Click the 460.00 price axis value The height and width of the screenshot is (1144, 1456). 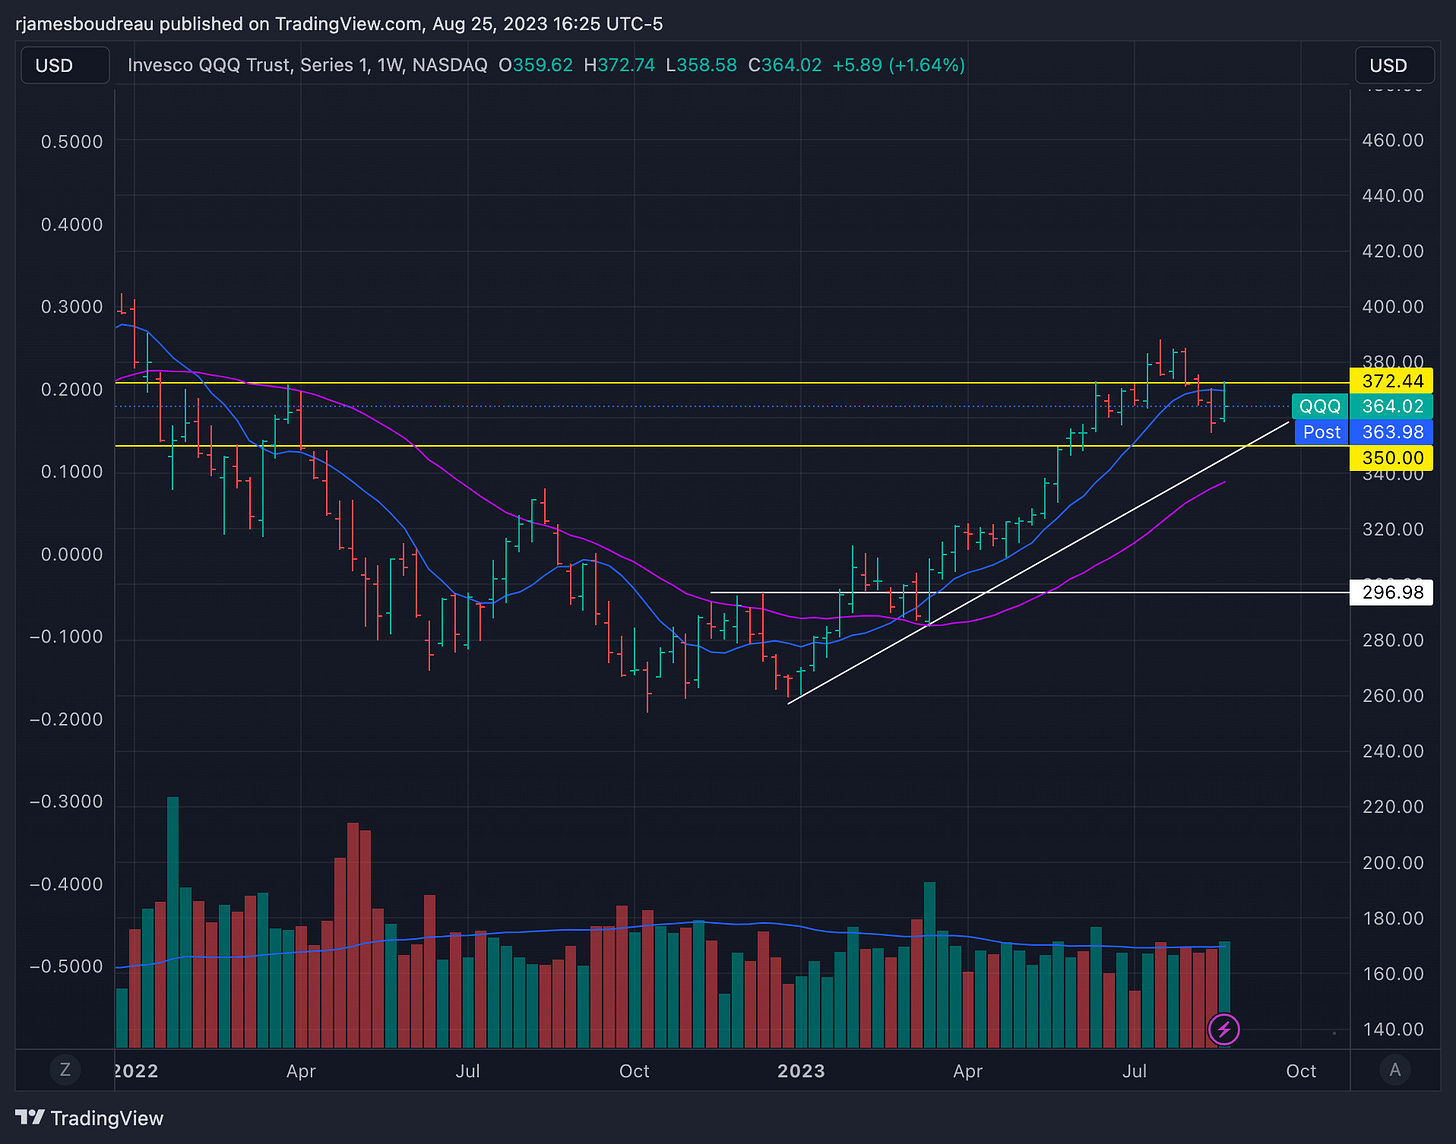tap(1393, 140)
